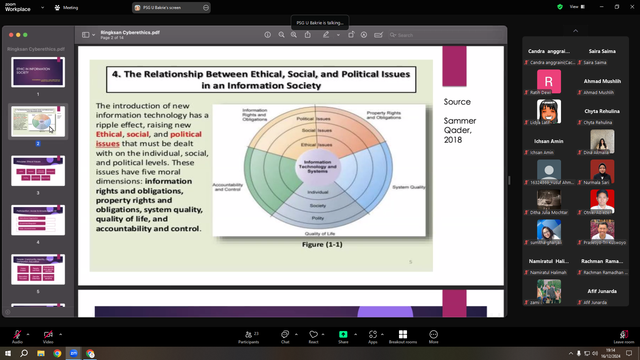The image size is (640, 360).
Task: Click the form filling icon in Preview
Action: point(378,35)
